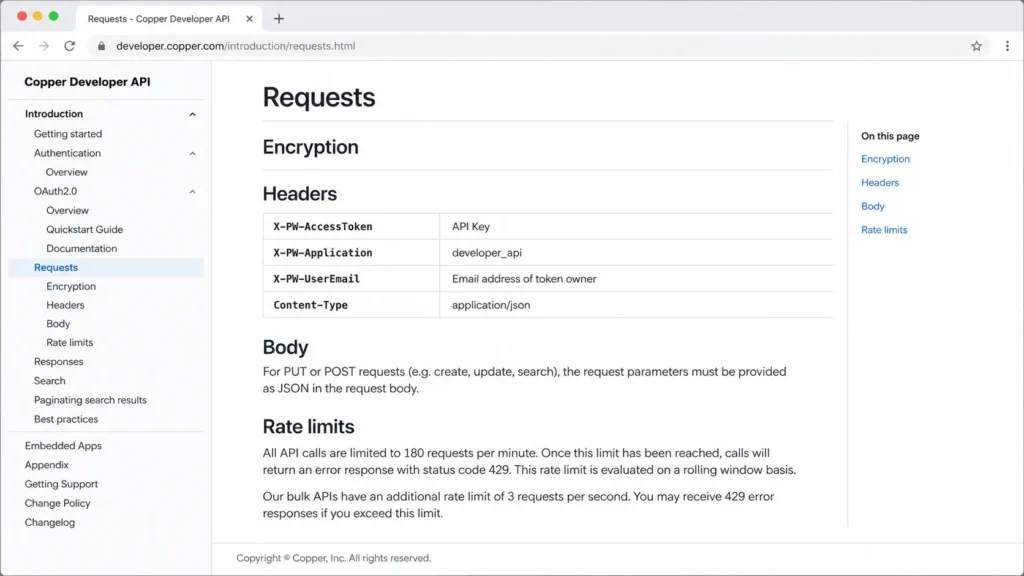This screenshot has width=1024, height=576.
Task: Open Getting started in the sidebar
Action: (x=68, y=134)
